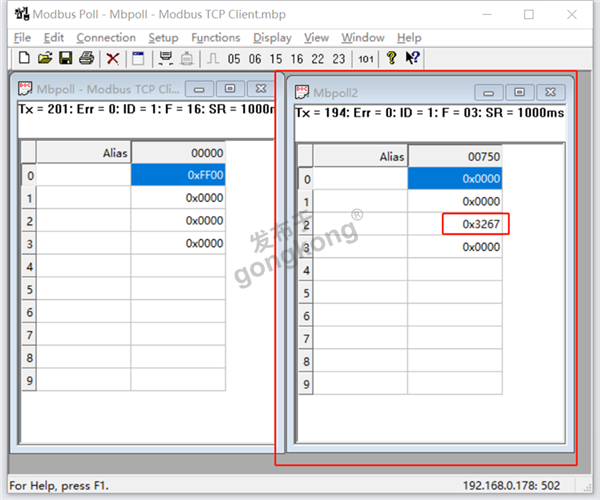
Task: Click the pulse waveform toolbar icon
Action: pyautogui.click(x=213, y=59)
